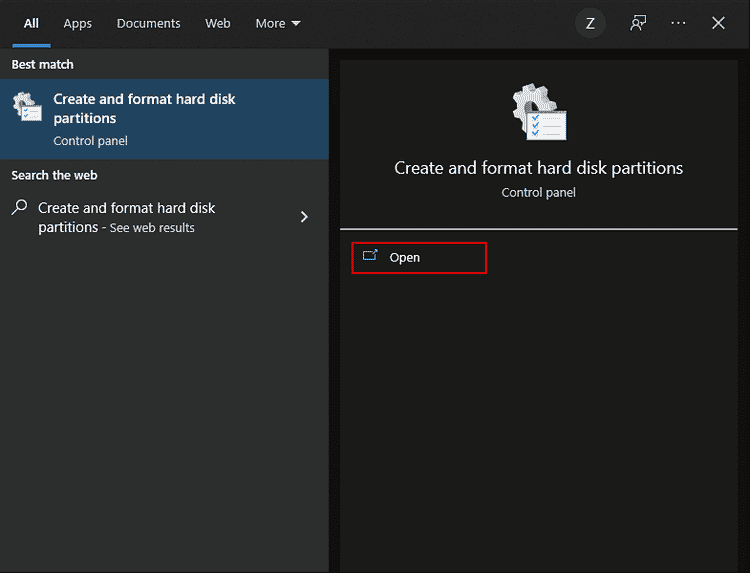
Task: Click the magnifier icon beside web result
Action: coord(20,208)
